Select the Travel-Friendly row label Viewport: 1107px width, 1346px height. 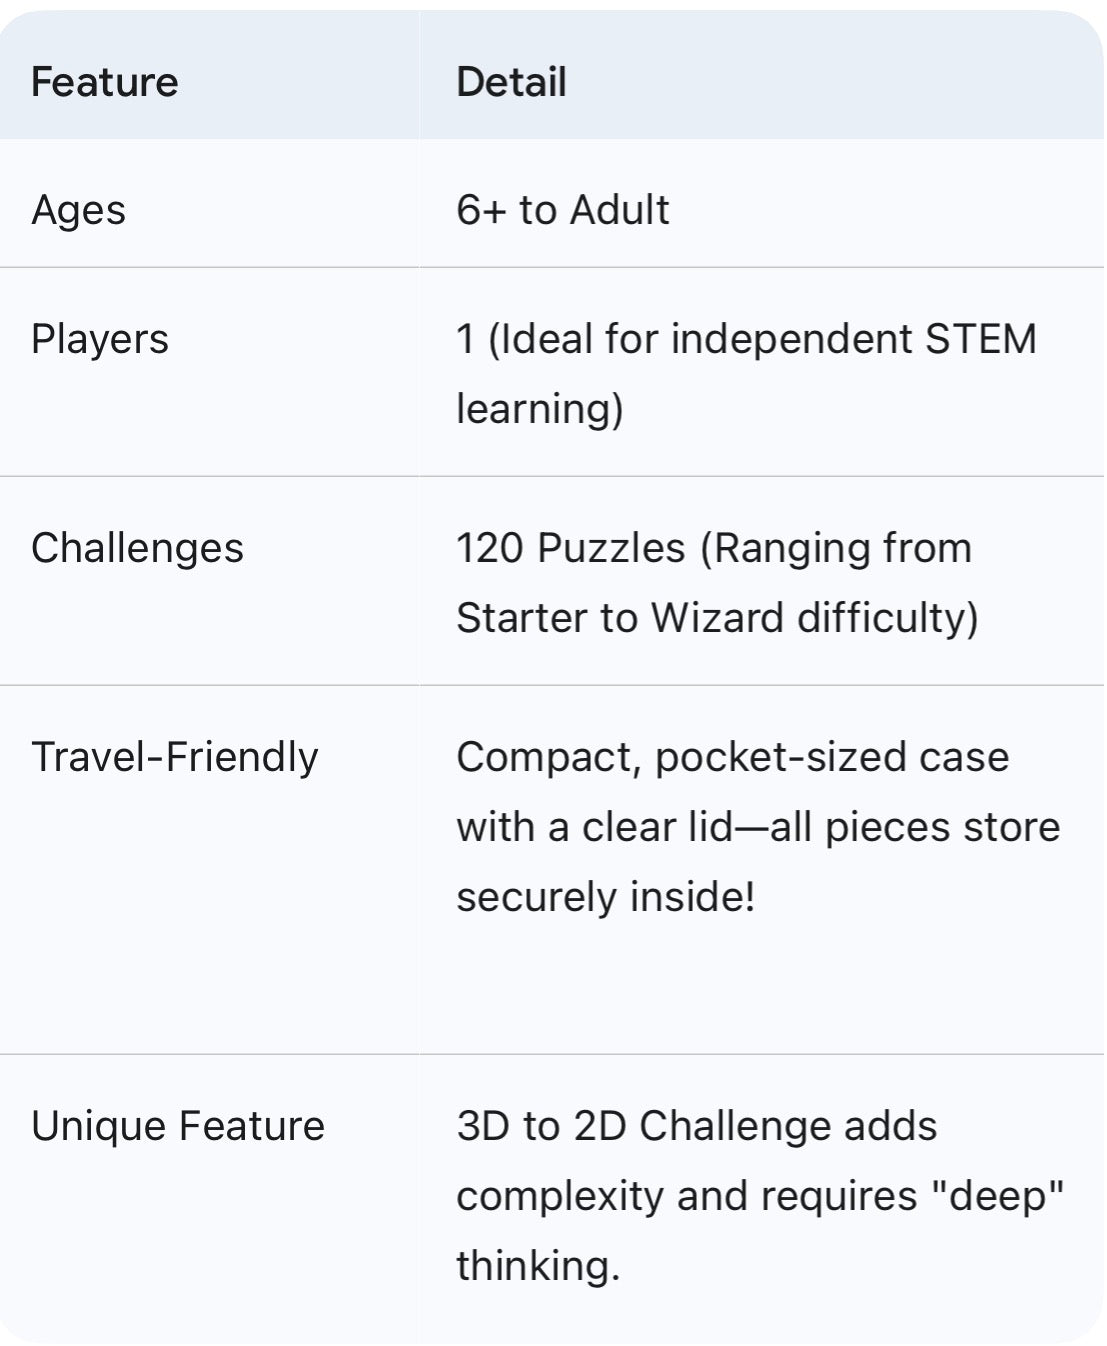click(174, 757)
